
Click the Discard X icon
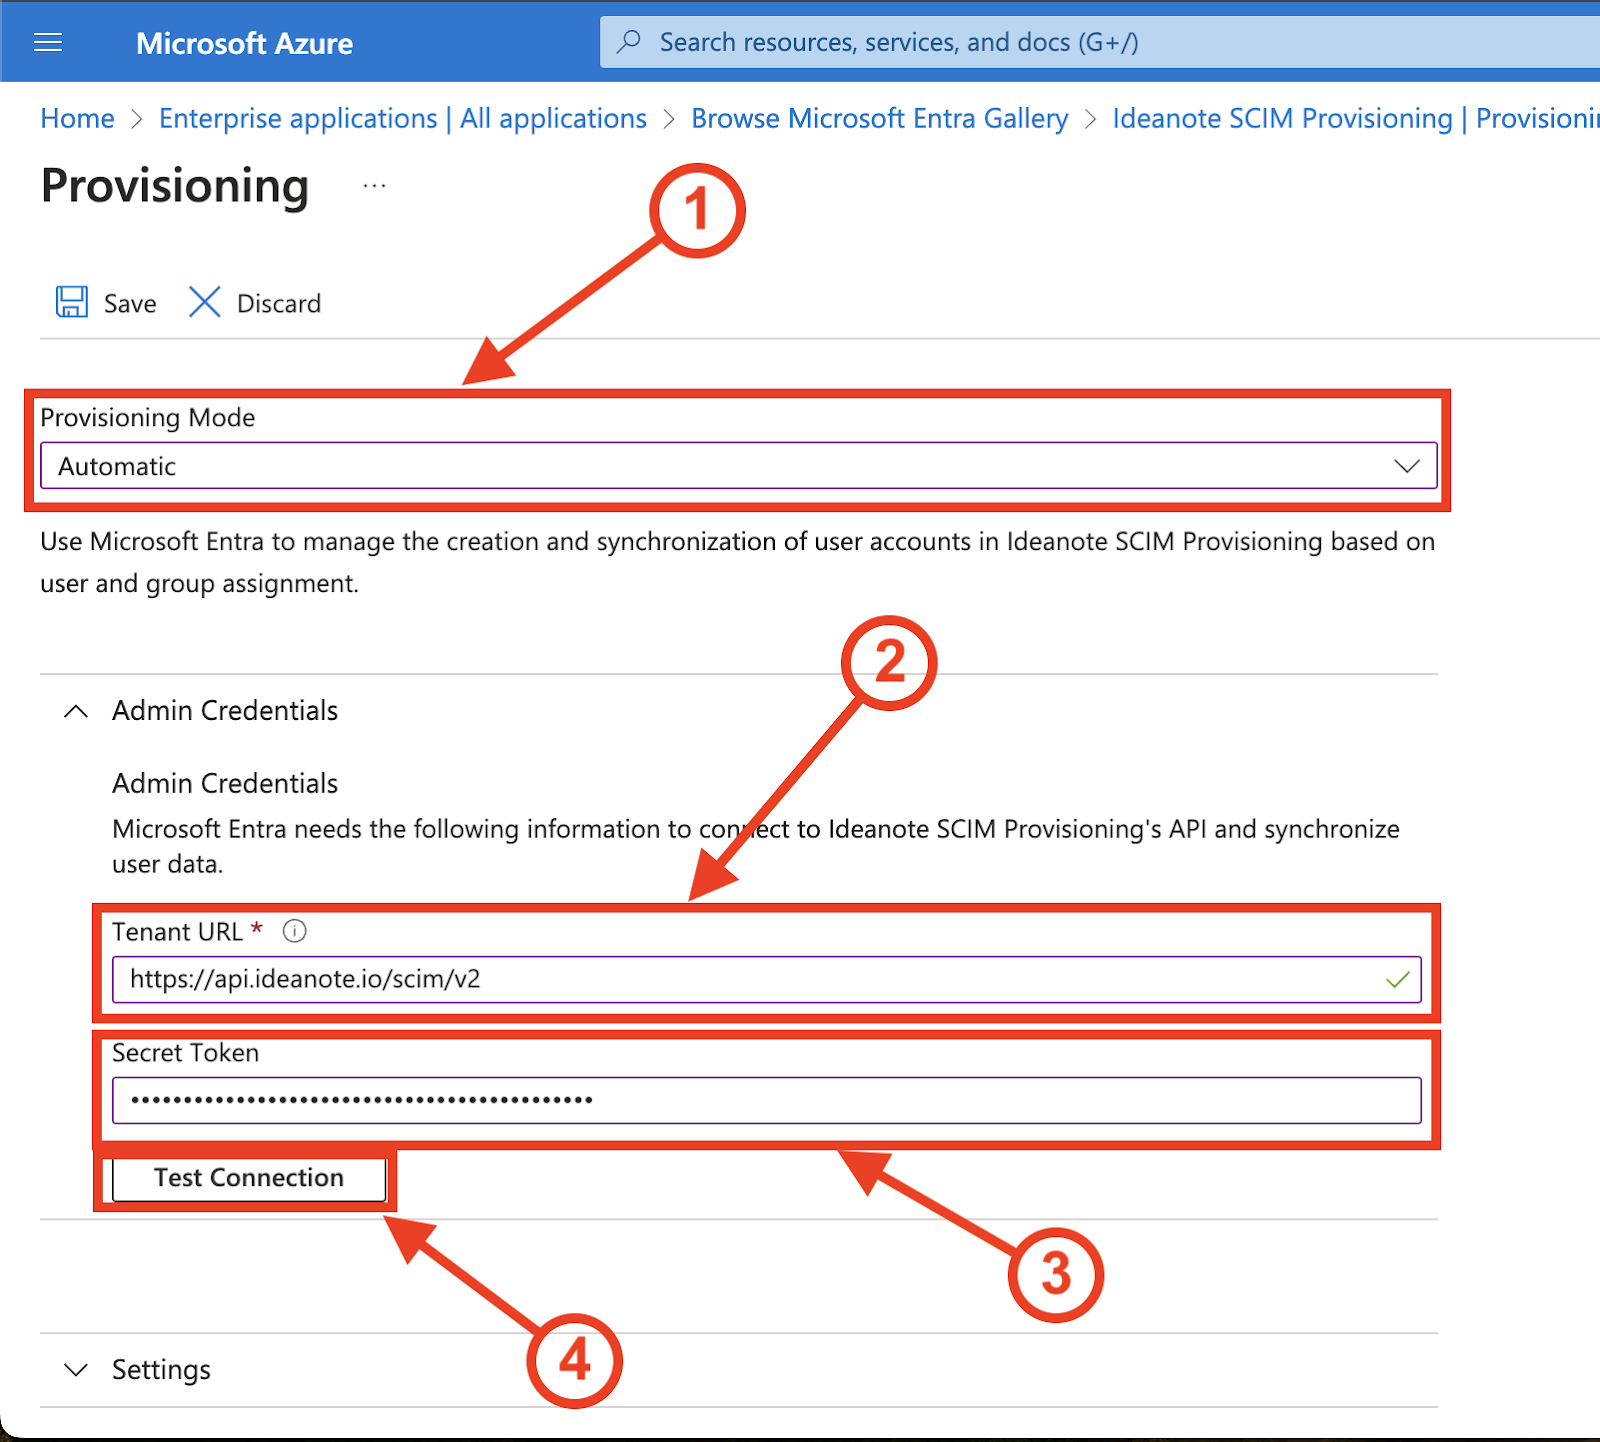[204, 302]
